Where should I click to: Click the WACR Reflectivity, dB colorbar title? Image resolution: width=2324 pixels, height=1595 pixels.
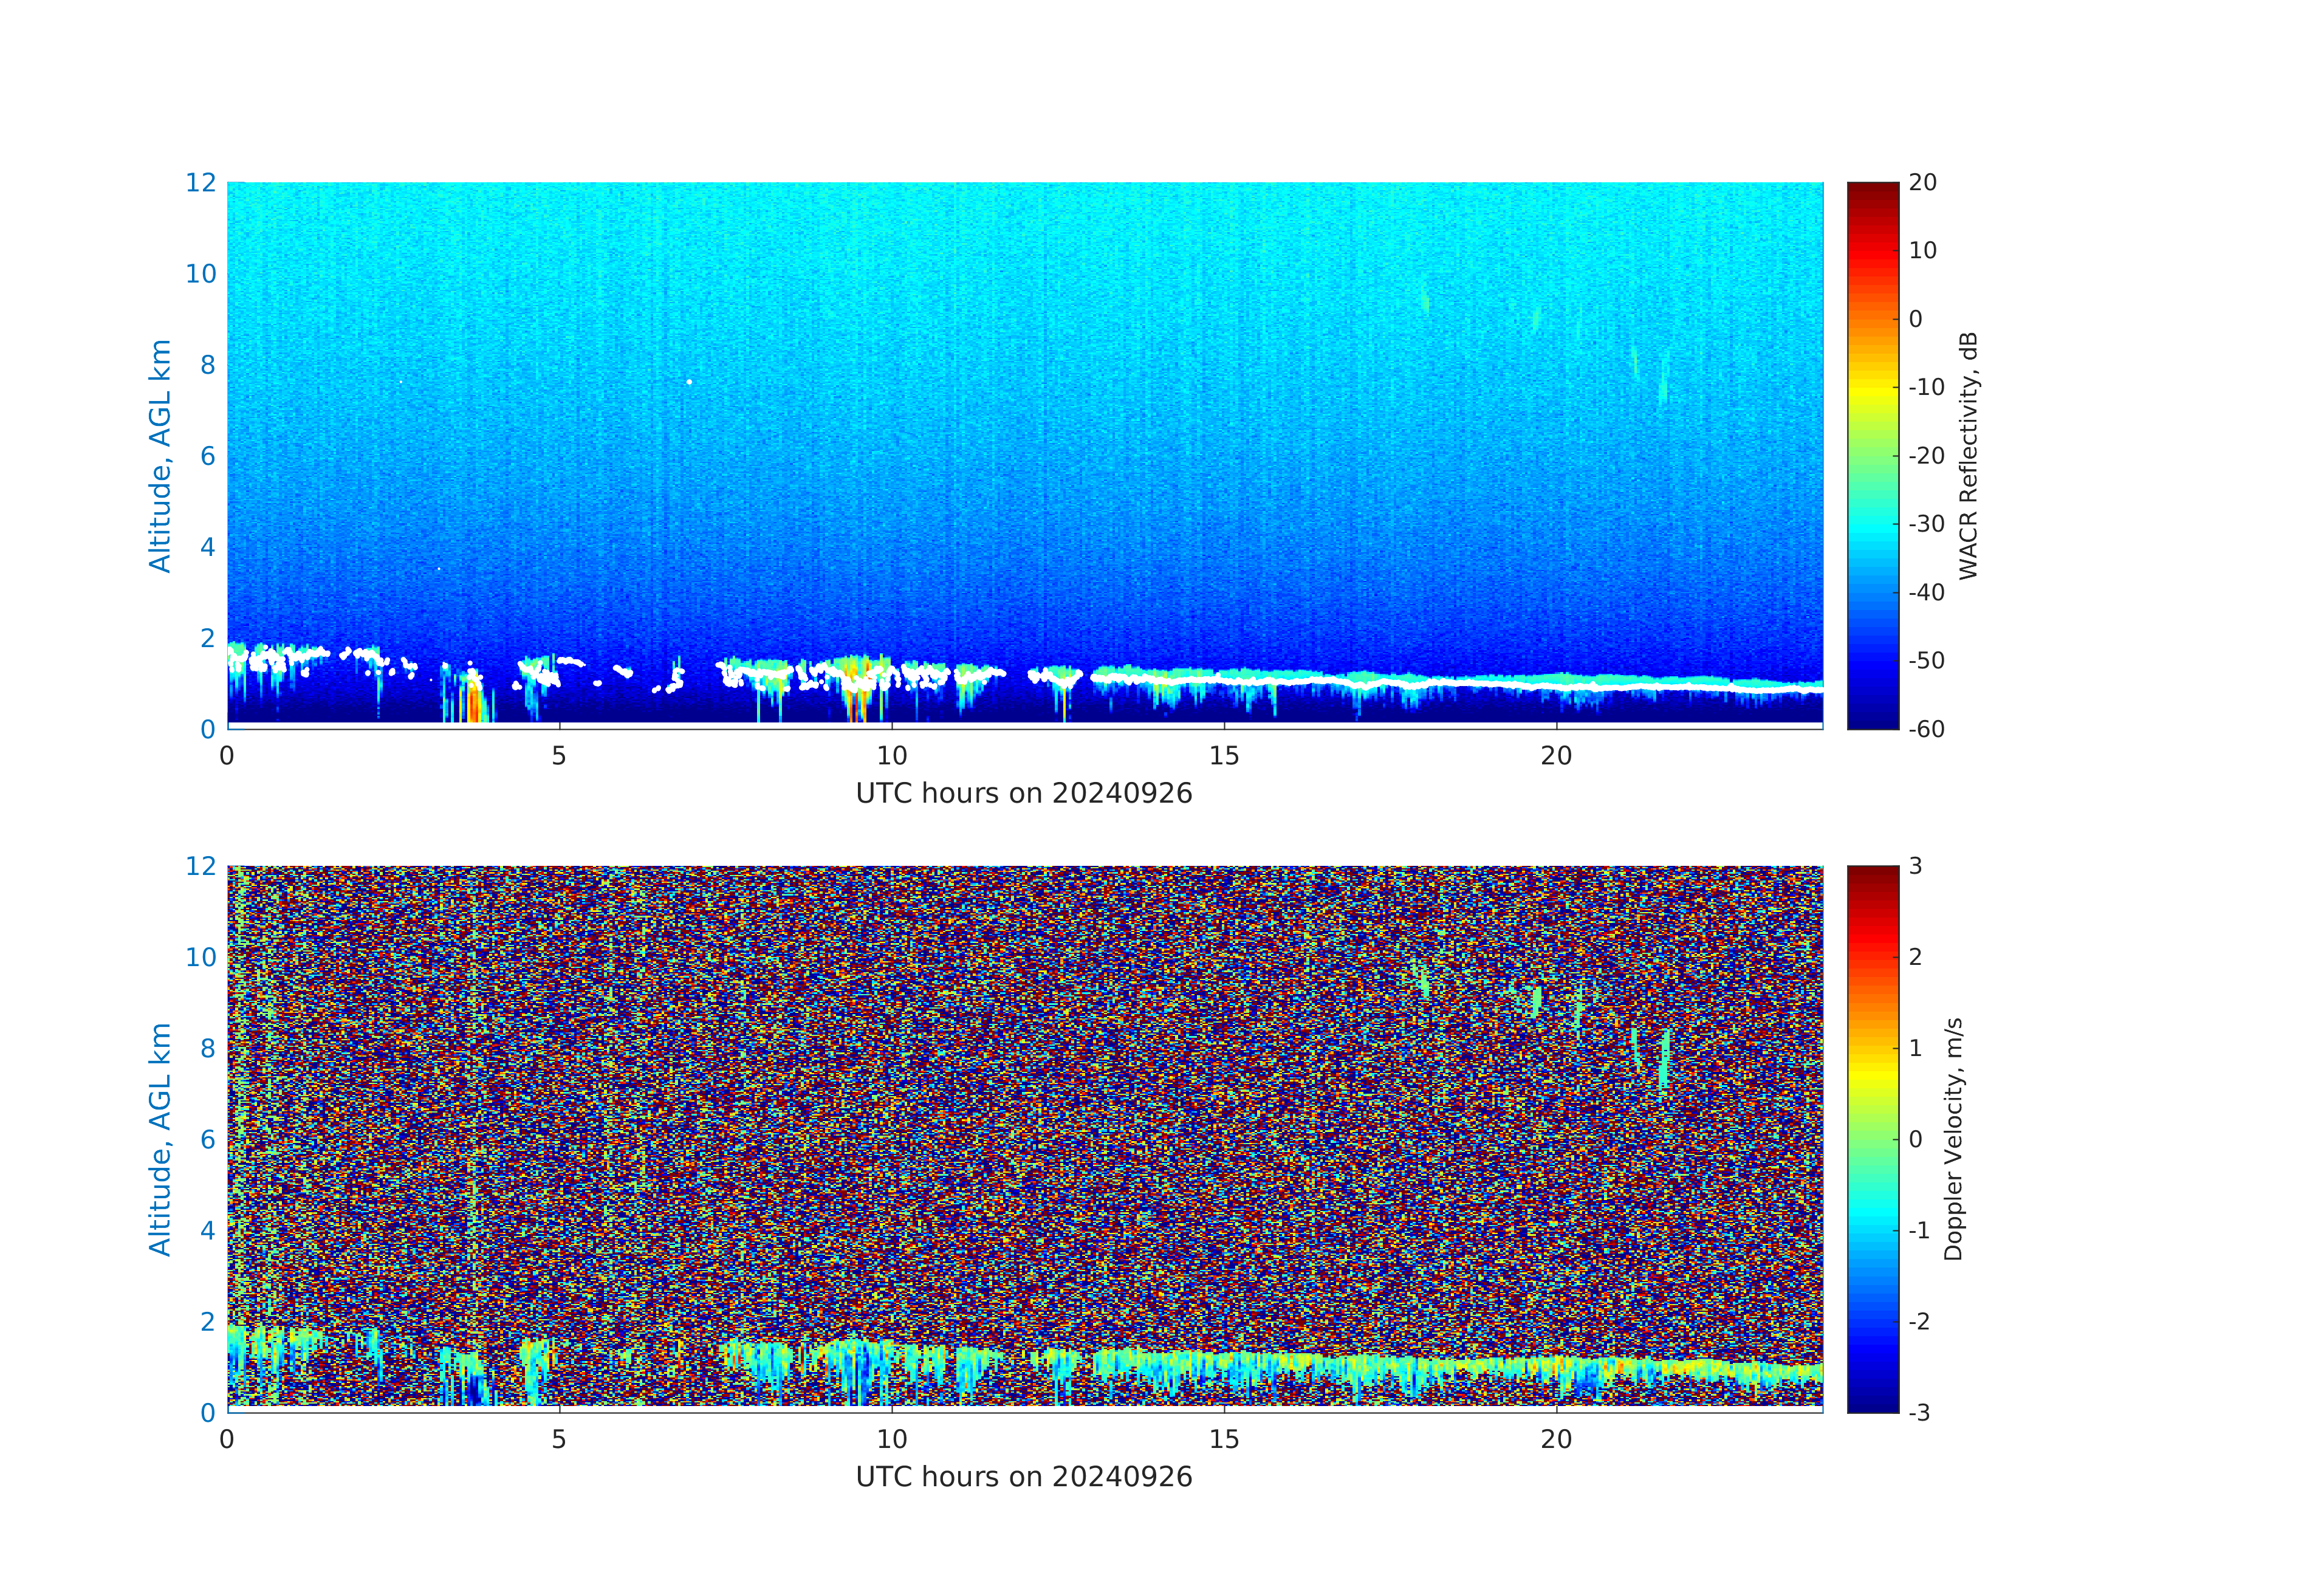[1967, 455]
